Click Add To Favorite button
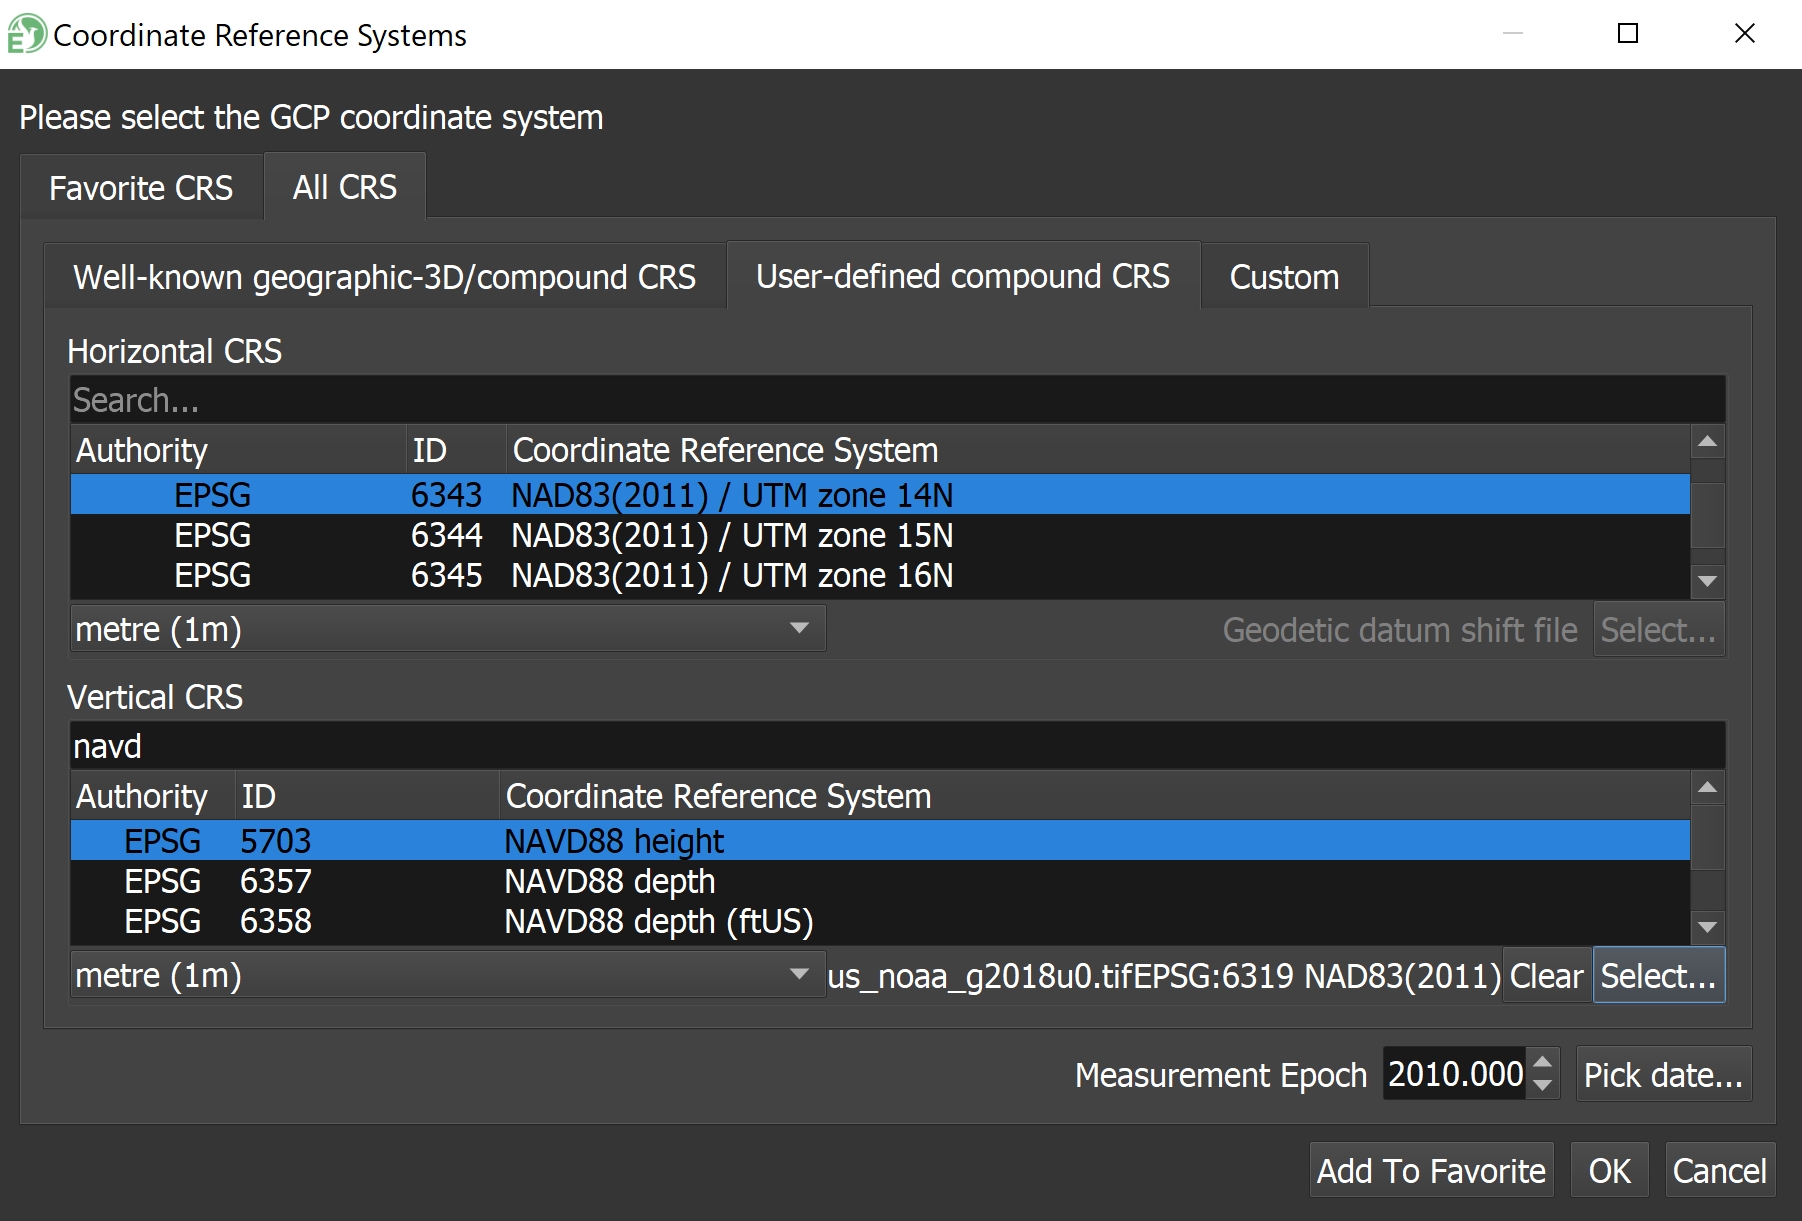The width and height of the screenshot is (1802, 1221). [1431, 1171]
